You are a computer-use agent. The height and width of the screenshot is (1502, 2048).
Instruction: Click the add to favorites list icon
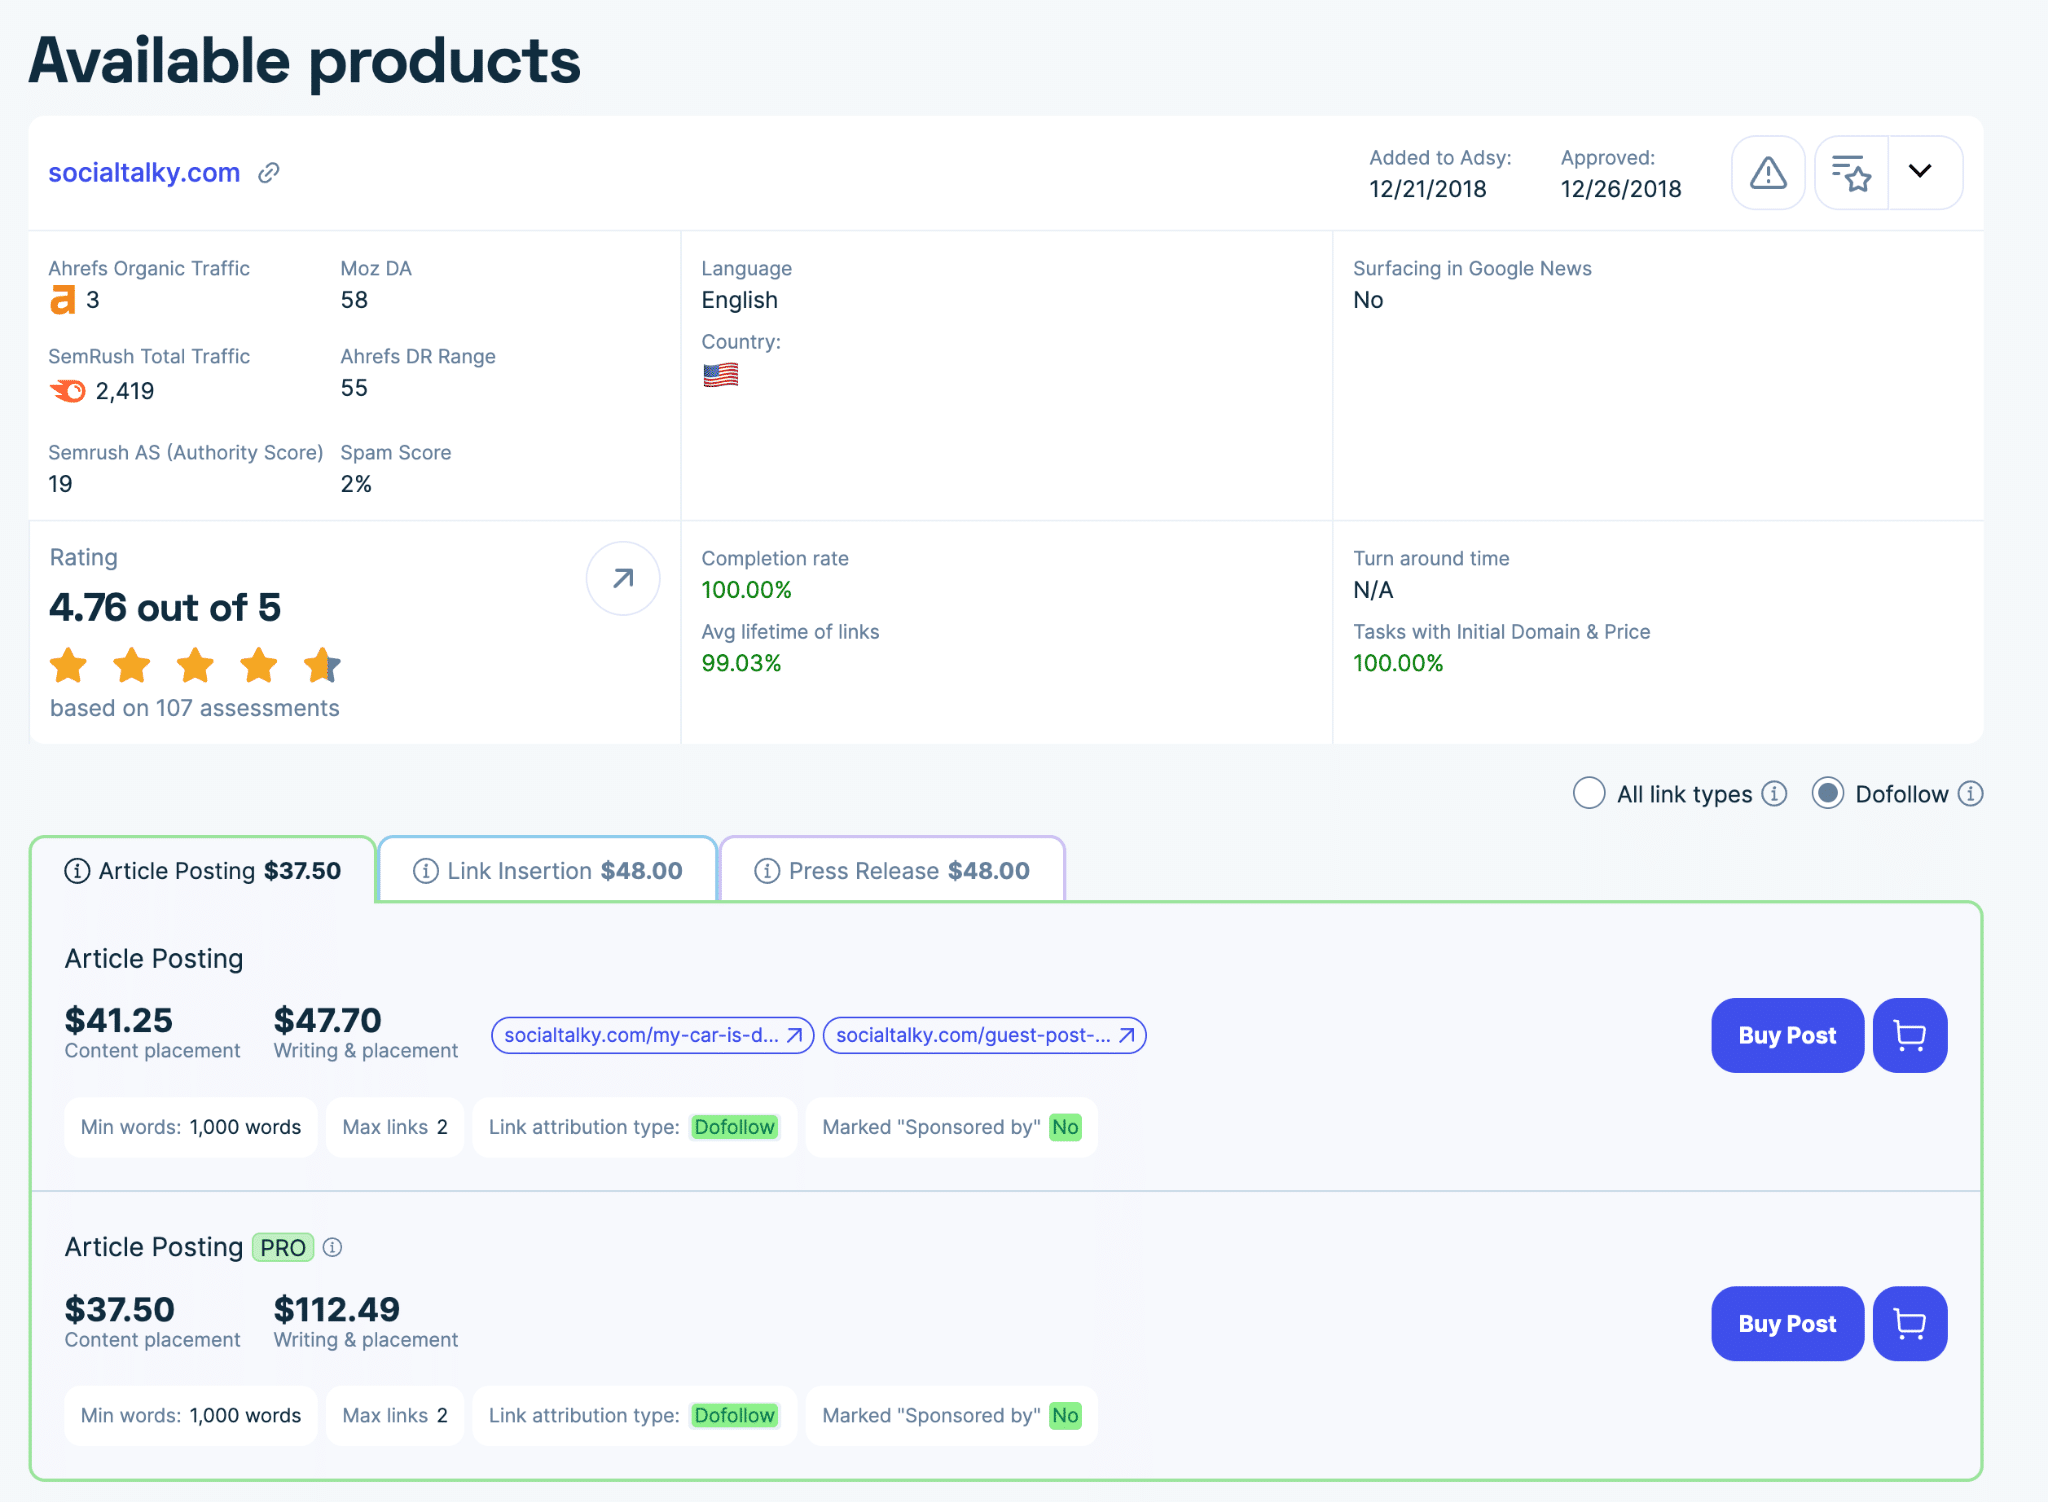tap(1851, 173)
